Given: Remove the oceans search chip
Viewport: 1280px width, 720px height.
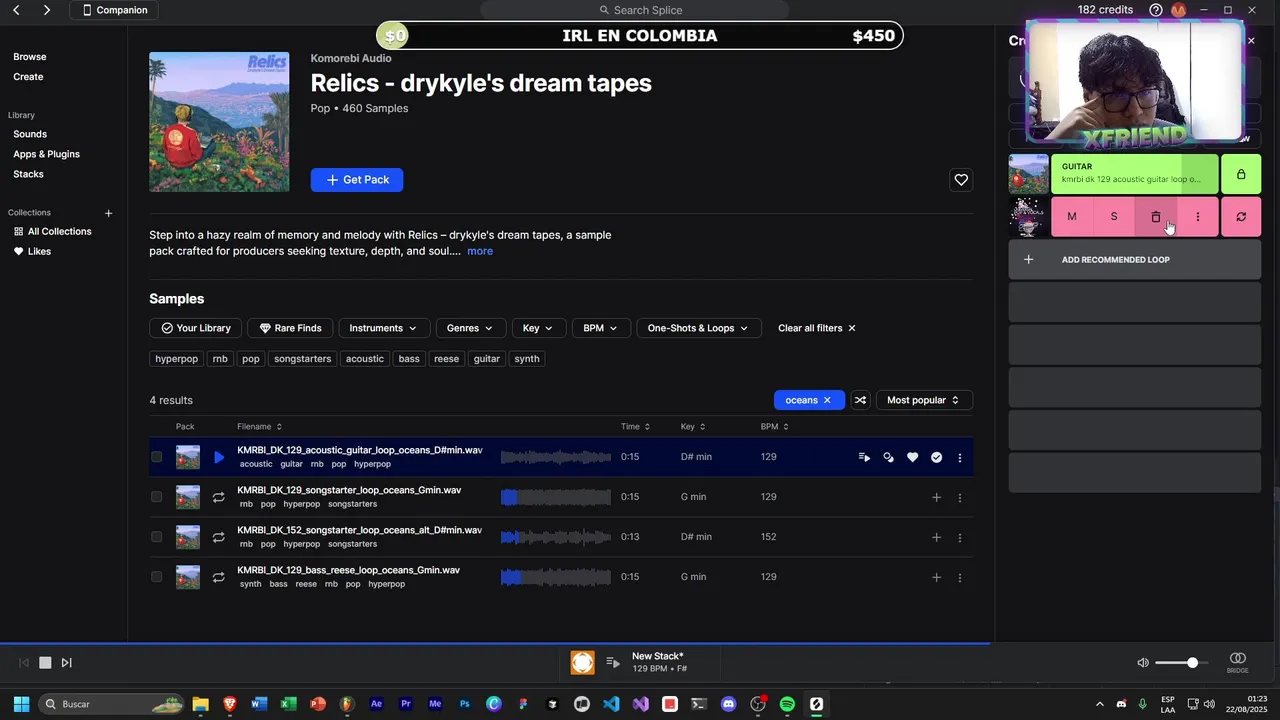Looking at the screenshot, I should (x=827, y=400).
